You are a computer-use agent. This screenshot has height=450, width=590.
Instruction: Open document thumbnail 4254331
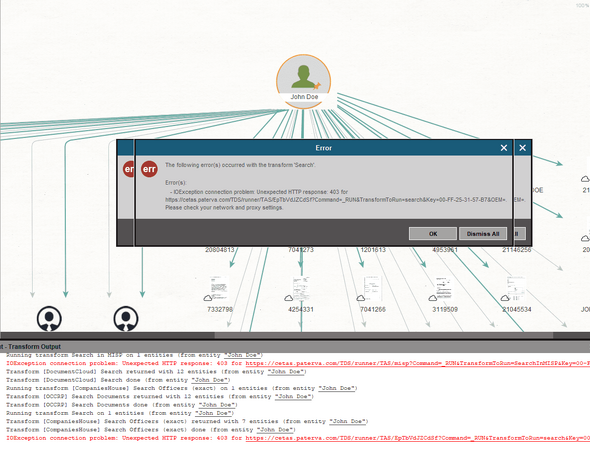click(x=301, y=288)
